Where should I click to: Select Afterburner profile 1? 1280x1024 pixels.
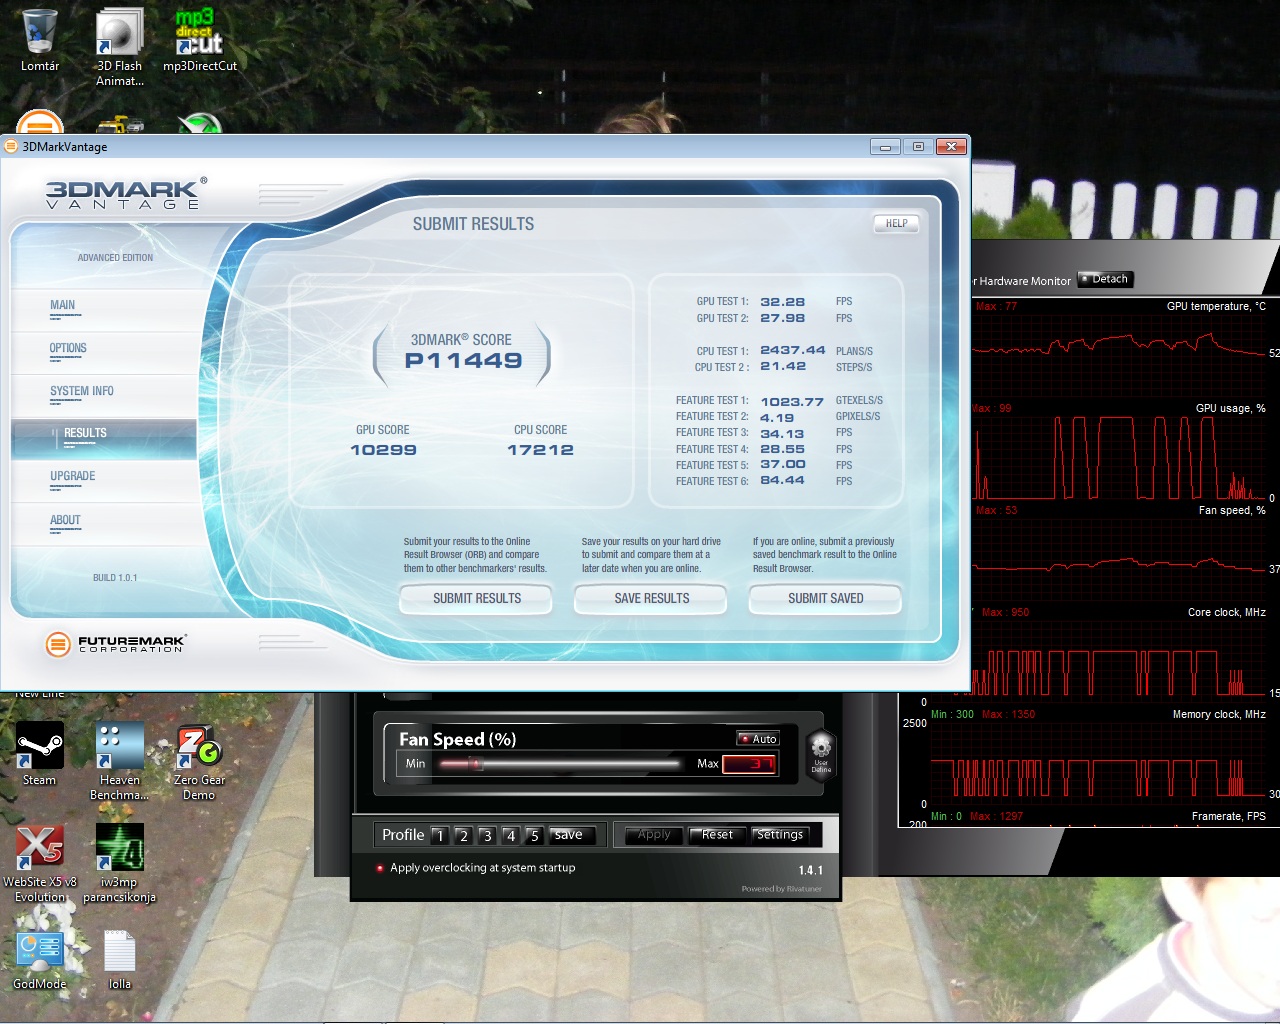(440, 836)
